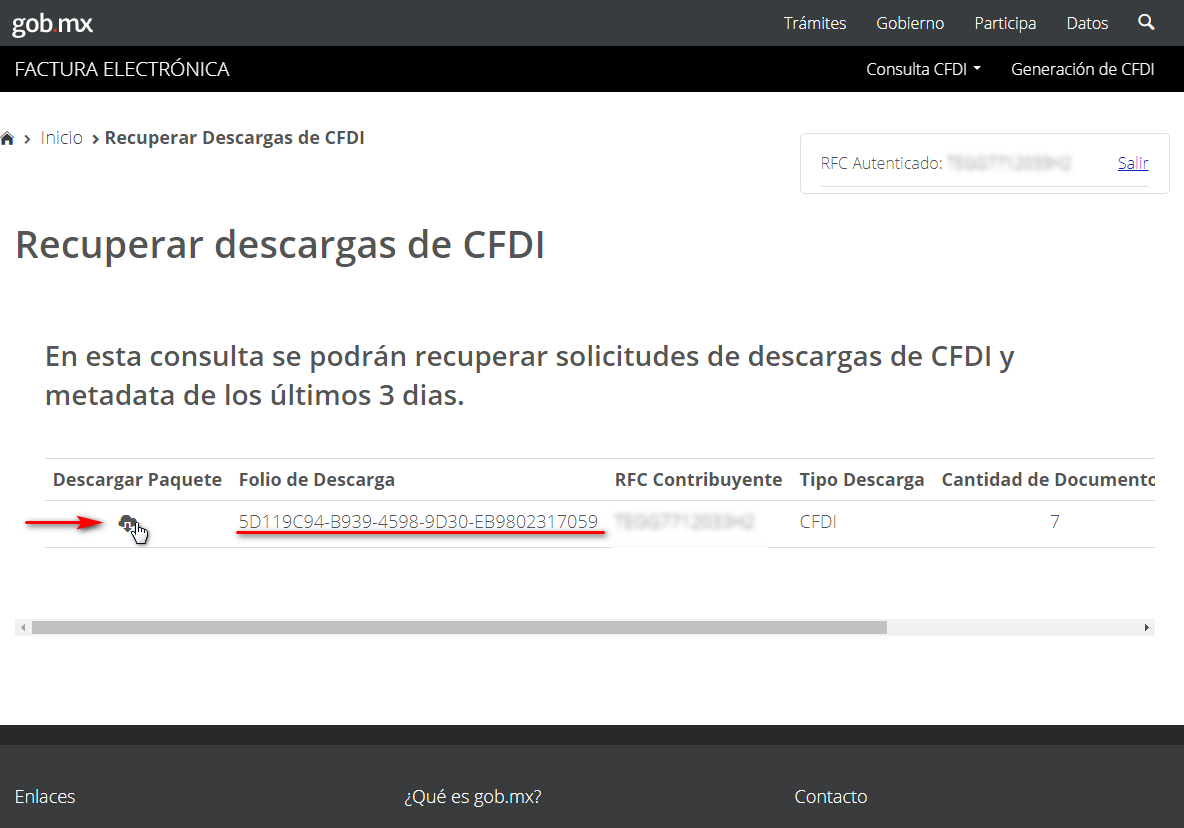This screenshot has width=1184, height=828.
Task: Click the home icon in breadcrumb
Action: point(8,138)
